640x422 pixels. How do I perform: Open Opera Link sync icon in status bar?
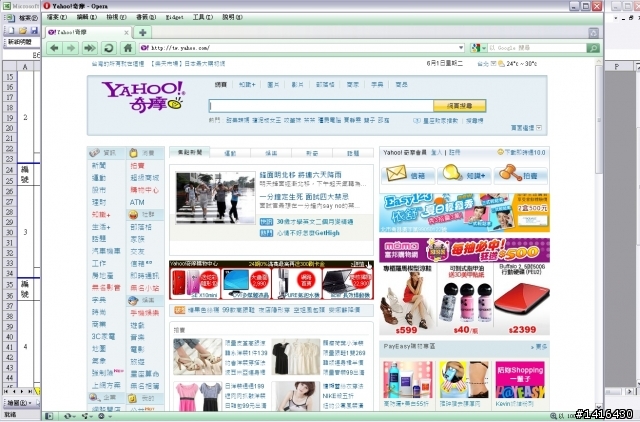69,416
